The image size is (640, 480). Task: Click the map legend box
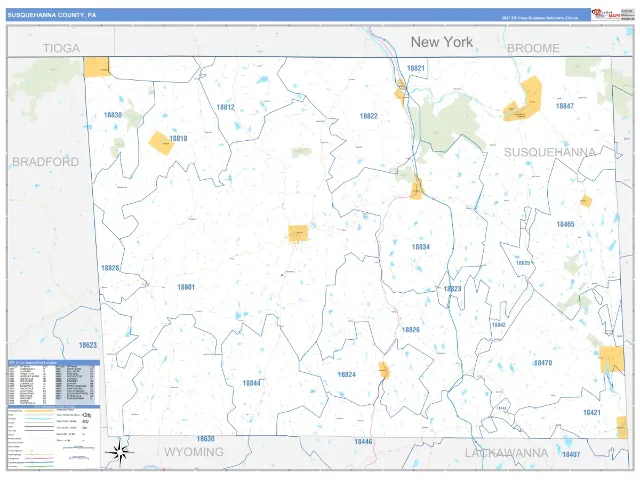coord(54,437)
